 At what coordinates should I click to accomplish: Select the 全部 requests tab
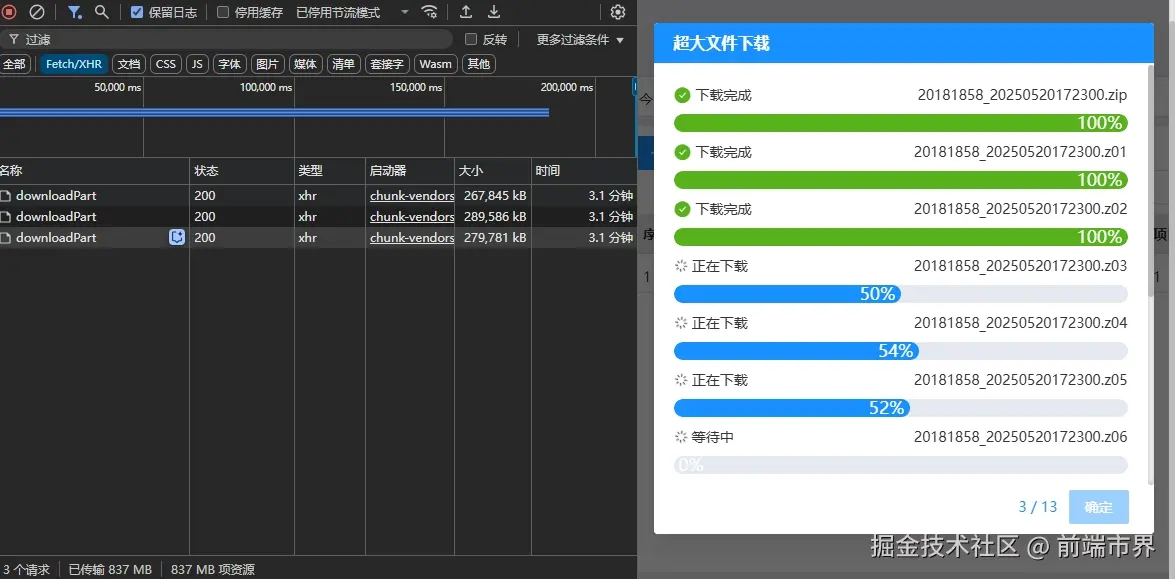pyautogui.click(x=16, y=63)
